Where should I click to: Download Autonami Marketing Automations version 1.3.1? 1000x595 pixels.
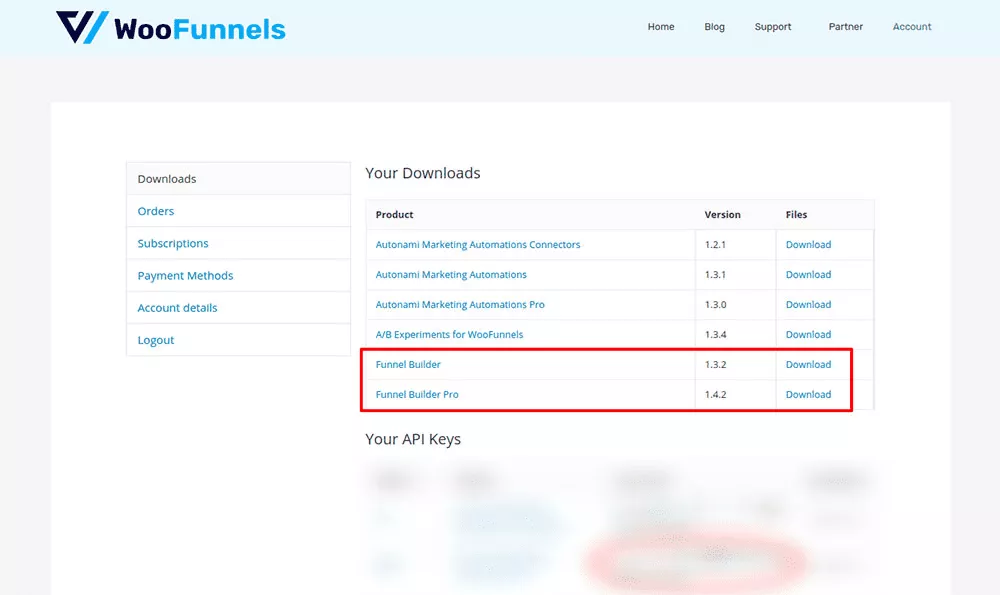(x=808, y=274)
